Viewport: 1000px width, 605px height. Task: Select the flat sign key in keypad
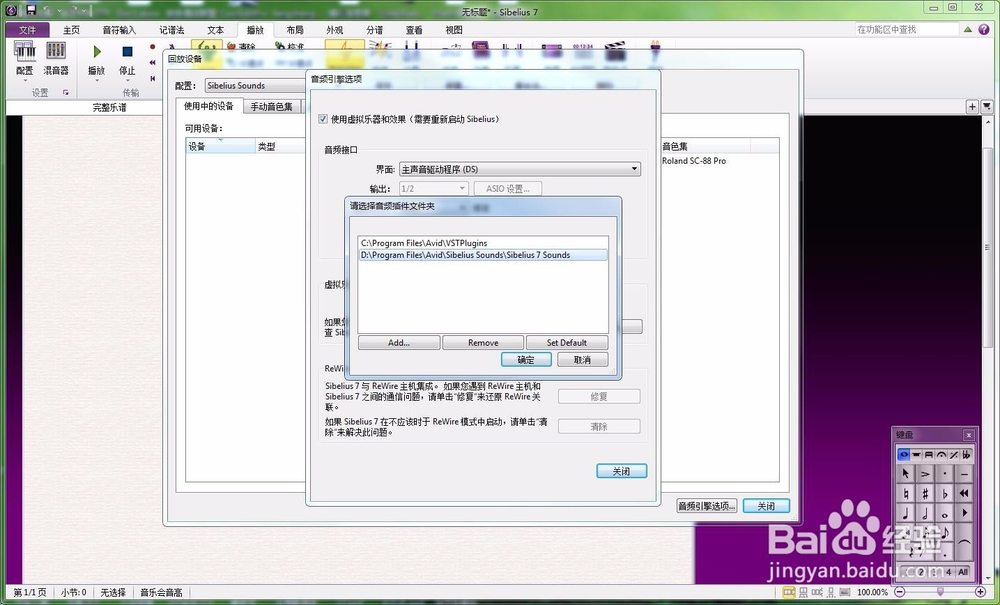point(945,493)
